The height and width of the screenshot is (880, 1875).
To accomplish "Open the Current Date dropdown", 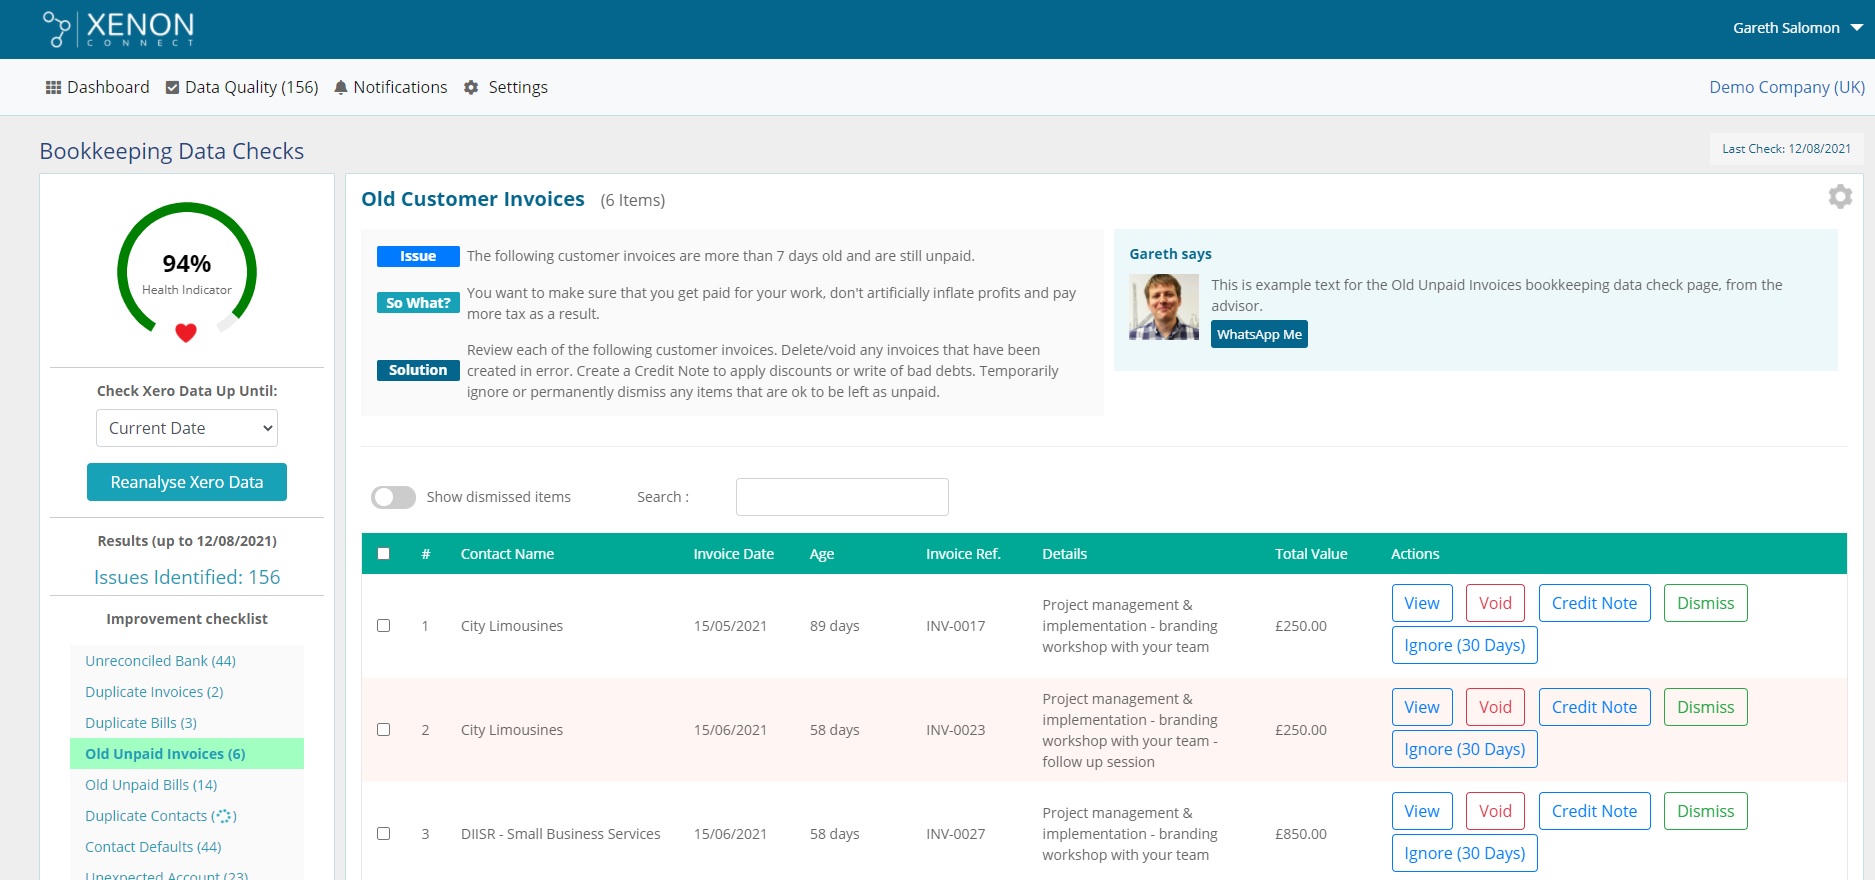I will 187,428.
